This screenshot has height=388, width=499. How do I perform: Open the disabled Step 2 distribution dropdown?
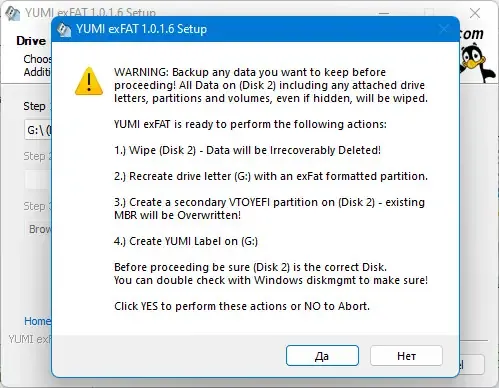tap(38, 180)
